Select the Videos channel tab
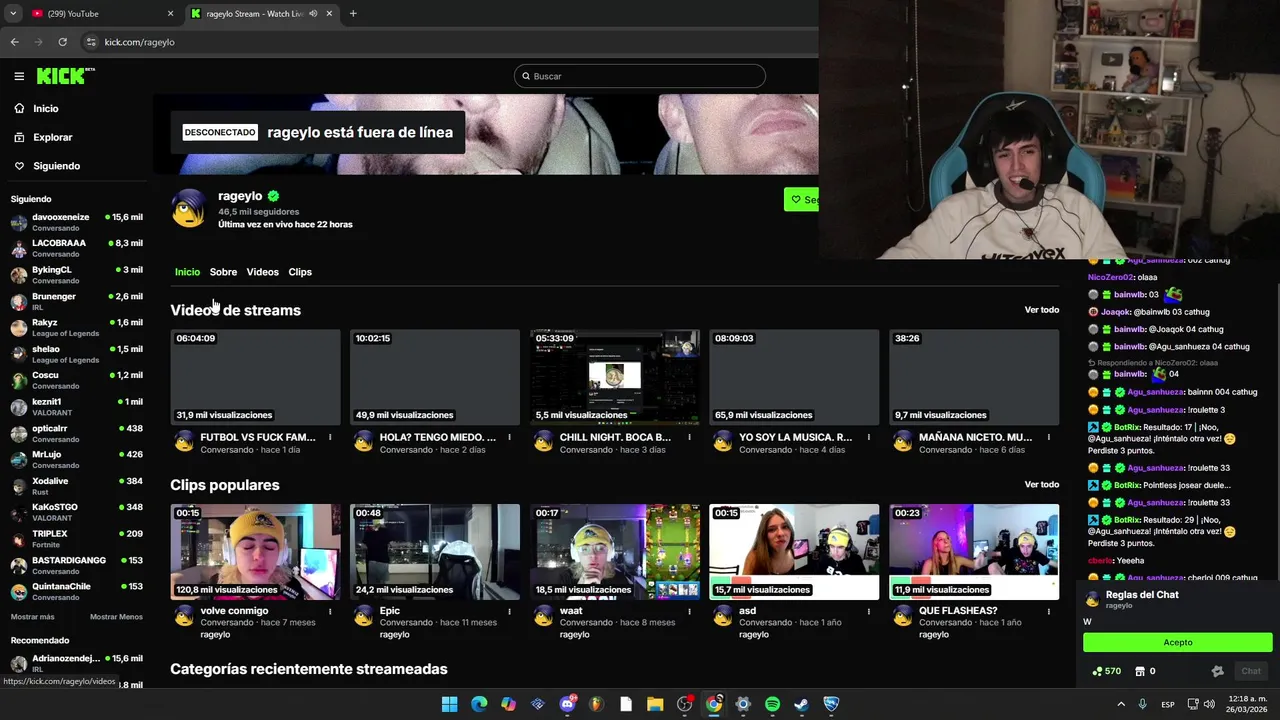Viewport: 1280px width, 720px height. tap(262, 272)
